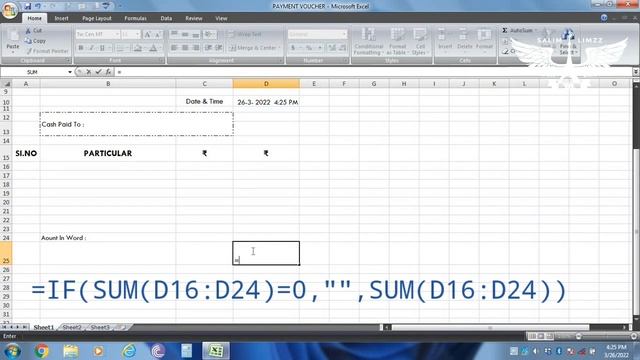The width and height of the screenshot is (640, 360).
Task: Open Conditional Formatting menu
Action: 368,42
